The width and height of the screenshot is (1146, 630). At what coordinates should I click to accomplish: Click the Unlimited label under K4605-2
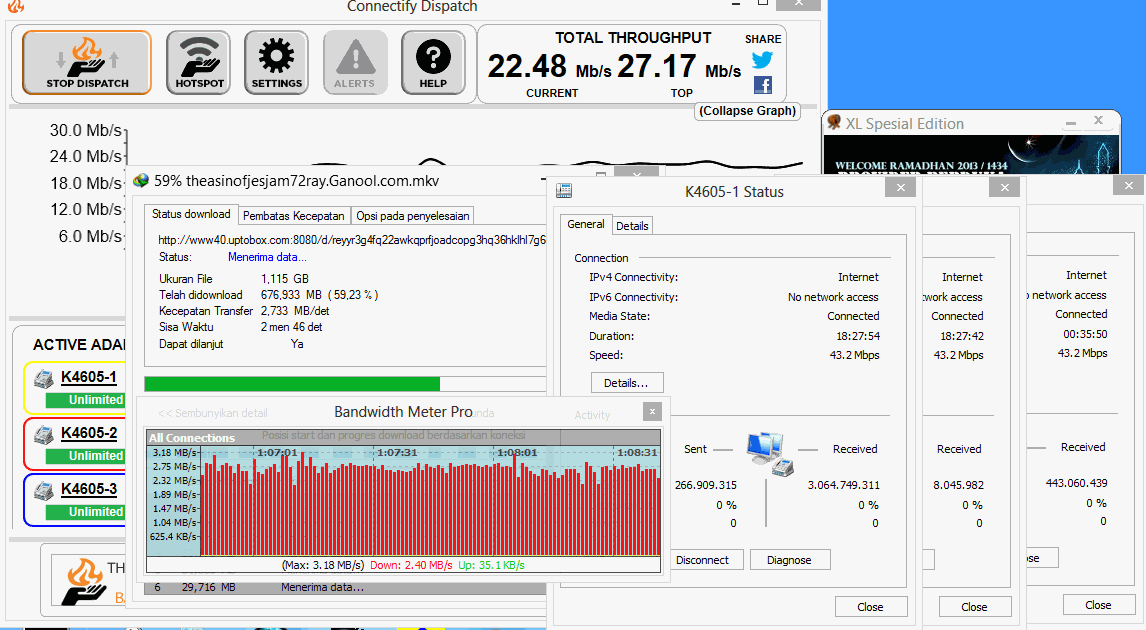click(86, 456)
